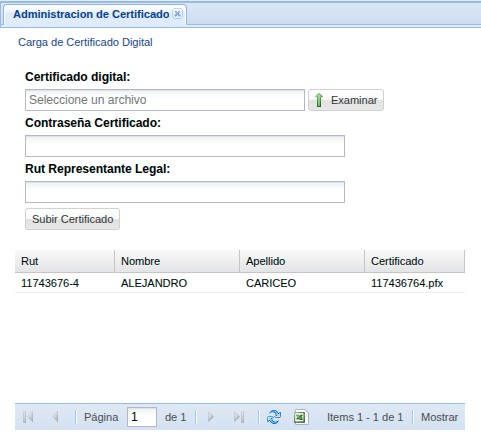Go to previous page of grid
This screenshot has height=440, width=481.
[55, 417]
